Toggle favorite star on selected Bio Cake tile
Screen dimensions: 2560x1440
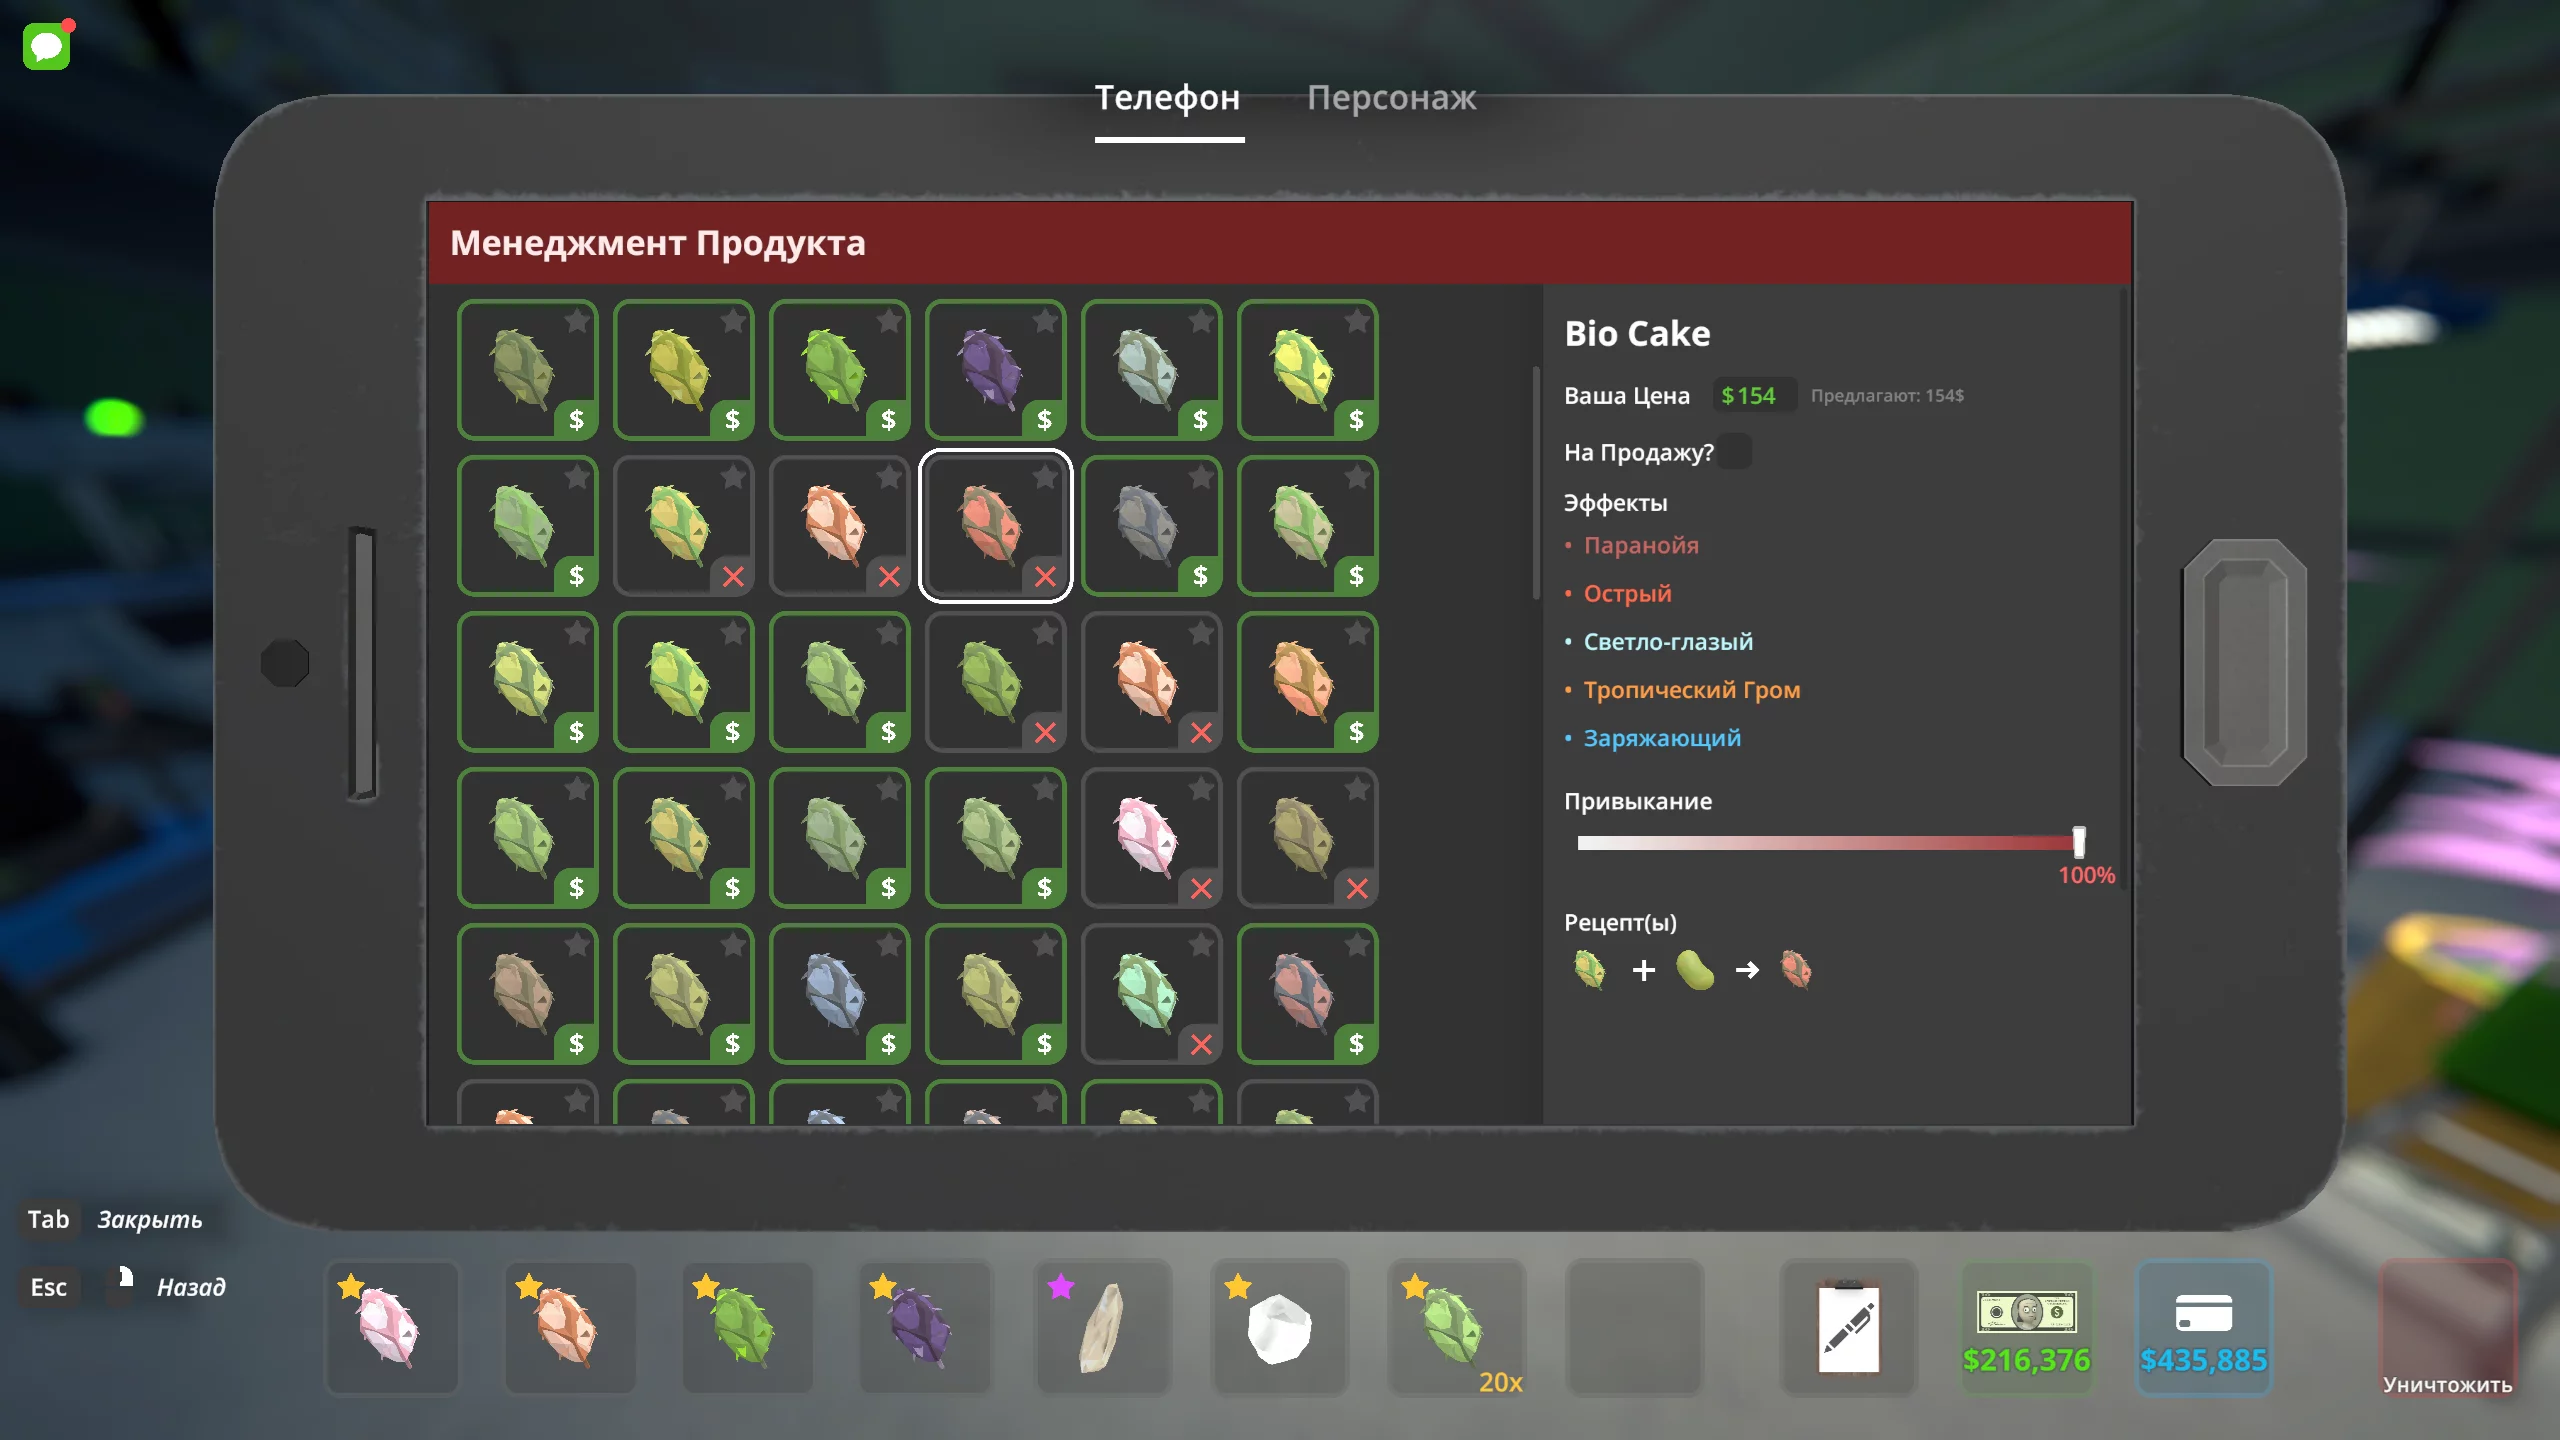1046,477
